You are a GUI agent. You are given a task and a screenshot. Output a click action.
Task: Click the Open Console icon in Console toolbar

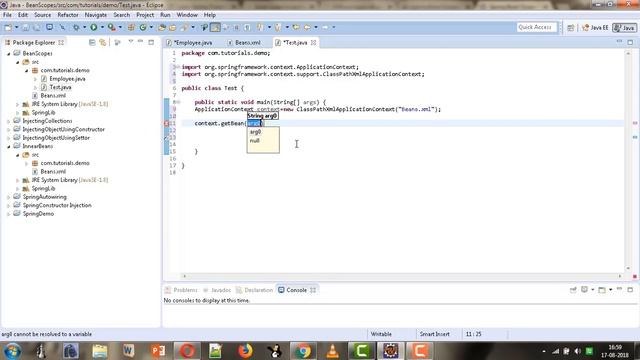[x=602, y=290]
